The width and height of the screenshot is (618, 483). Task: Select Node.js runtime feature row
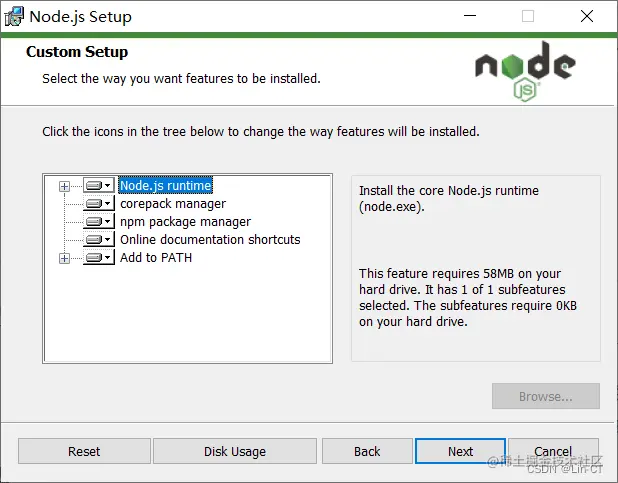(x=166, y=185)
